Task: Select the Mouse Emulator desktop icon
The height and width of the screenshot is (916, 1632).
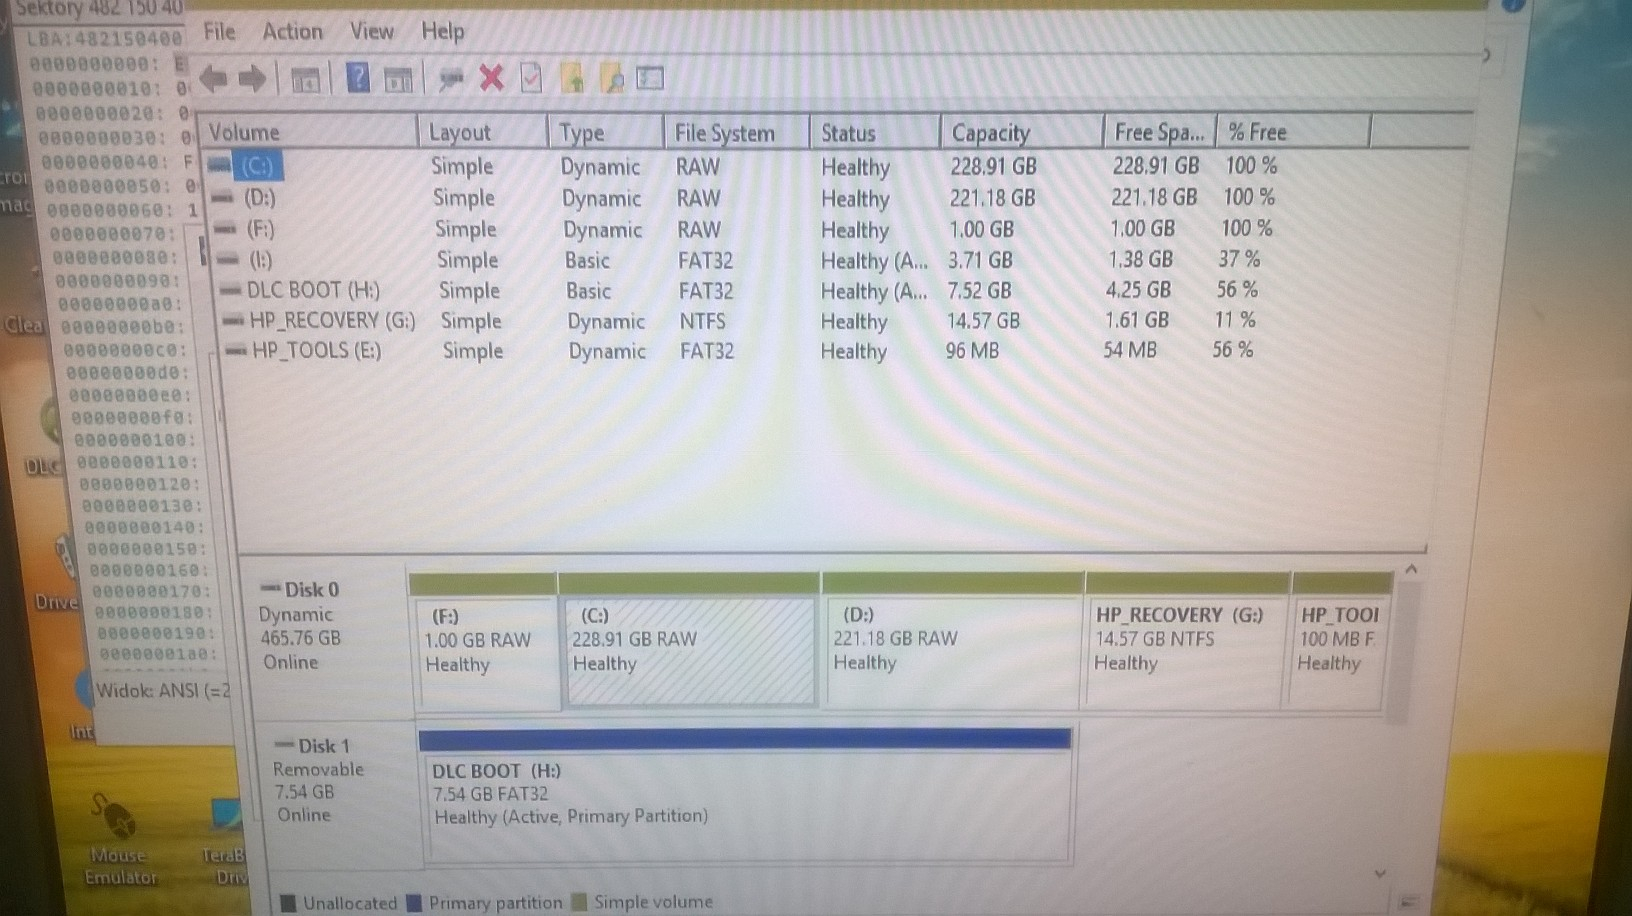Action: (x=120, y=840)
